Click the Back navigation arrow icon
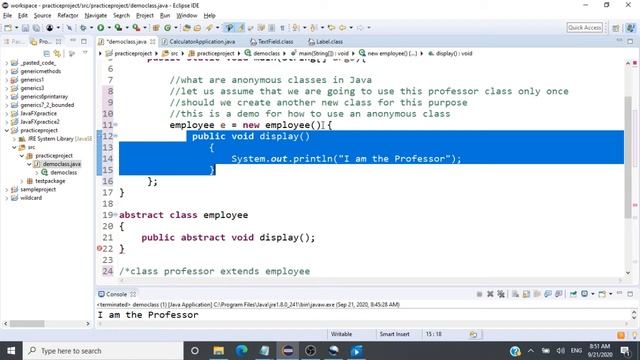The width and height of the screenshot is (640, 360). (x=342, y=28)
